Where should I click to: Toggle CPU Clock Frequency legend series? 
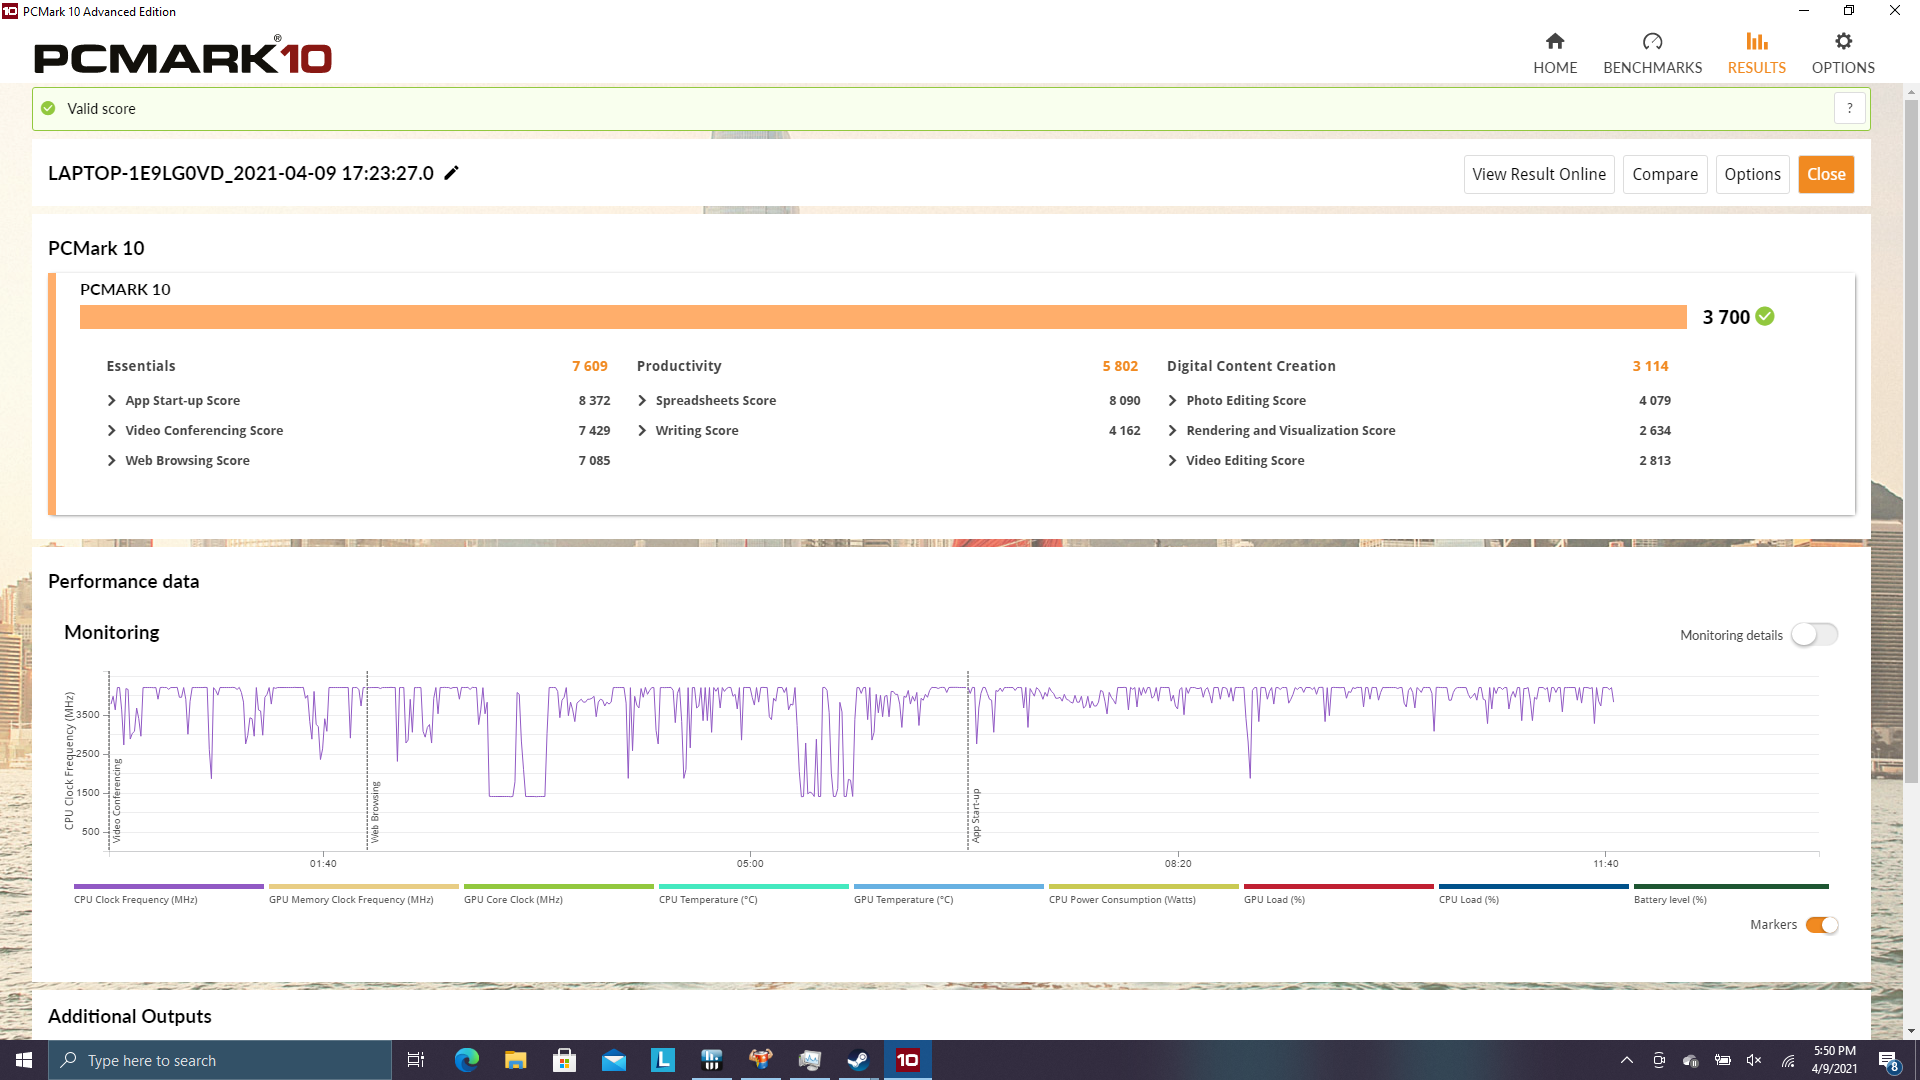(x=168, y=893)
